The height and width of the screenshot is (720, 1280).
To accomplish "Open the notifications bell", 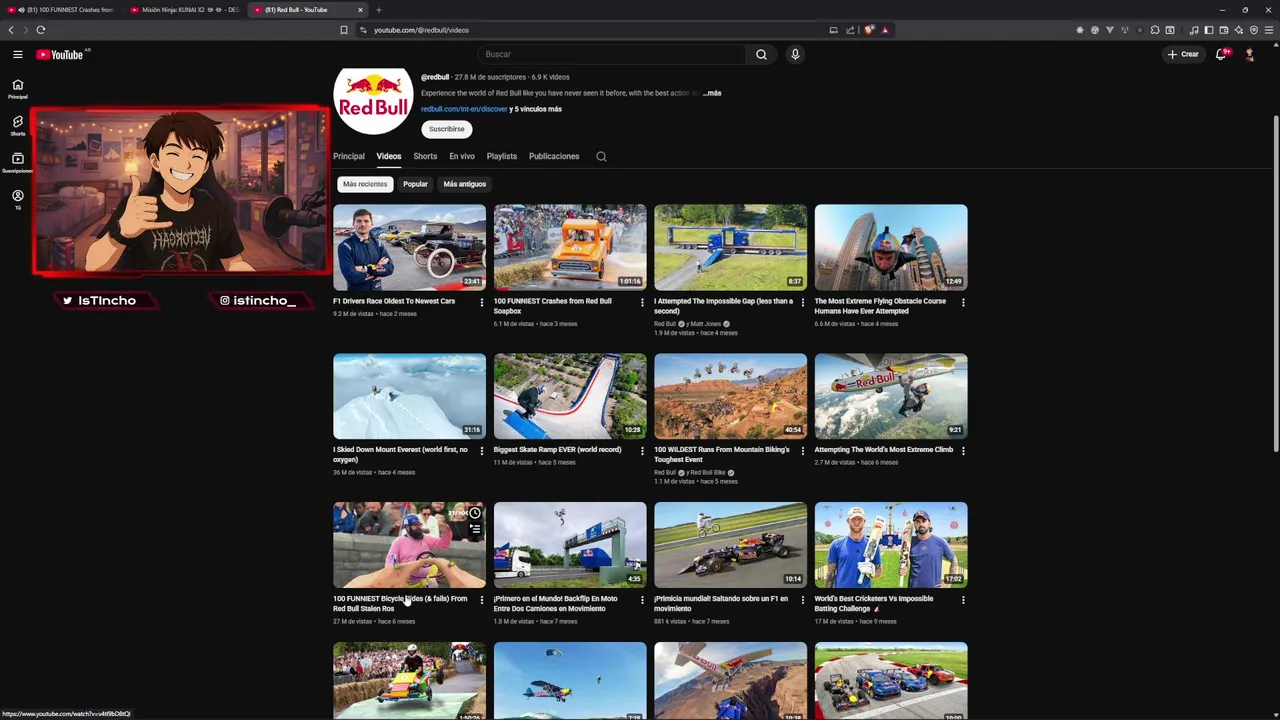I will point(1221,54).
